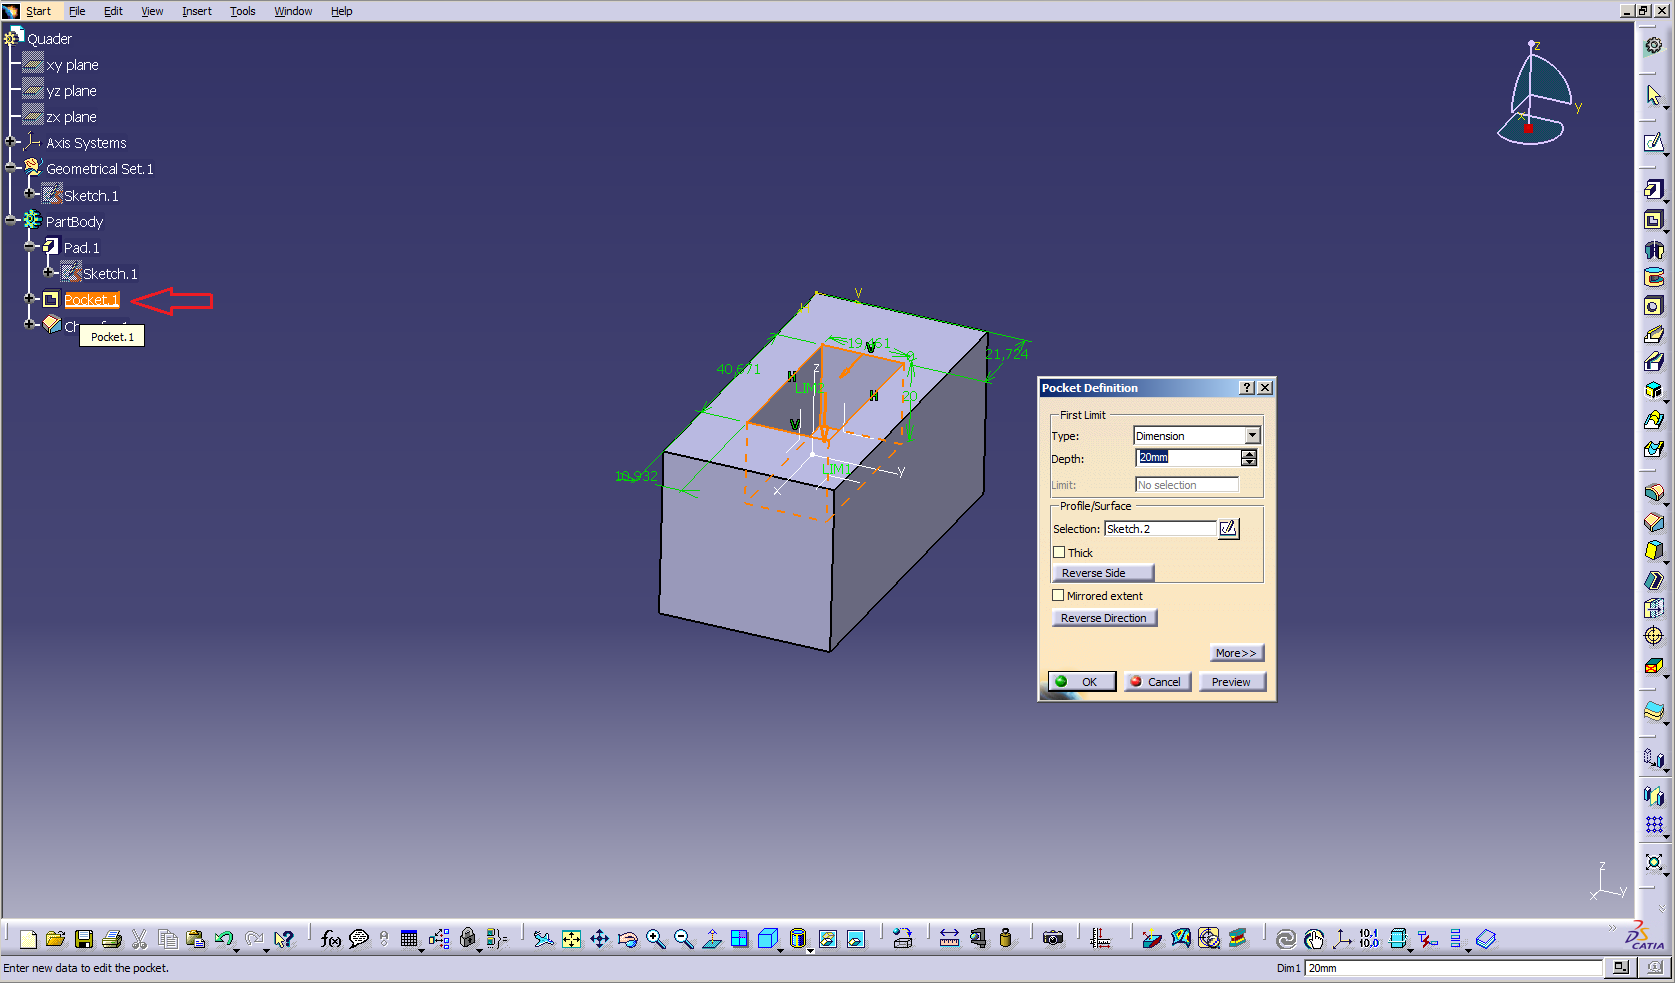Click the Measure Between icon
The height and width of the screenshot is (983, 1675).
point(949,939)
